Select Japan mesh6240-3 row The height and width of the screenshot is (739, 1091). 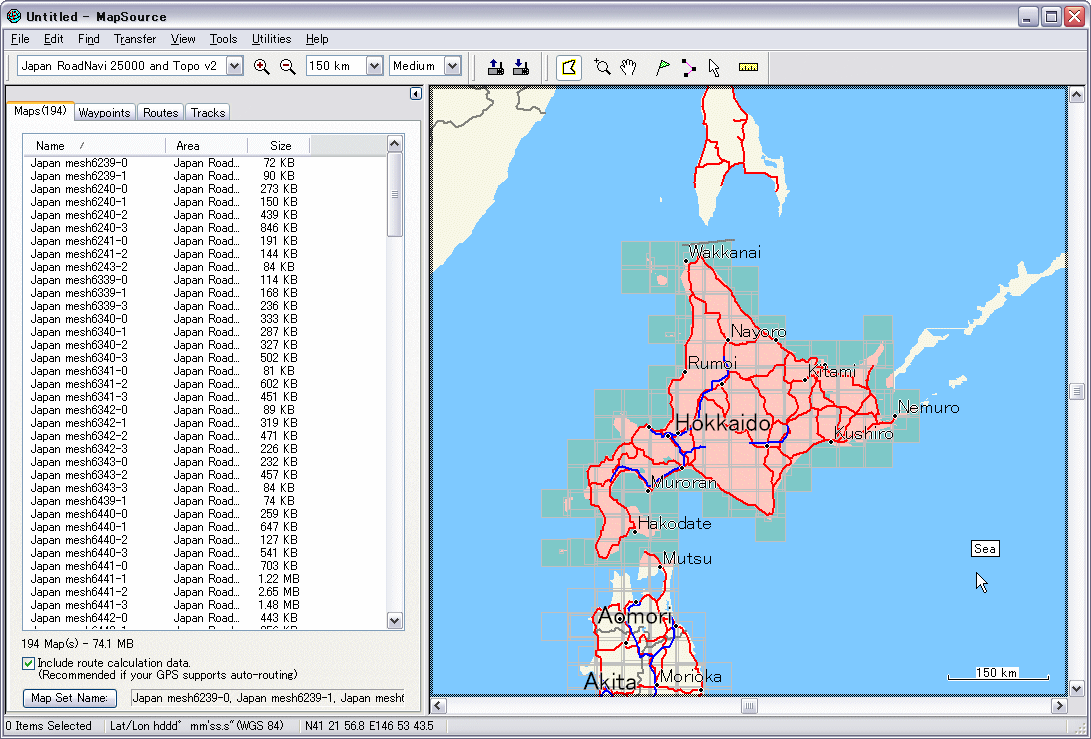(x=205, y=228)
